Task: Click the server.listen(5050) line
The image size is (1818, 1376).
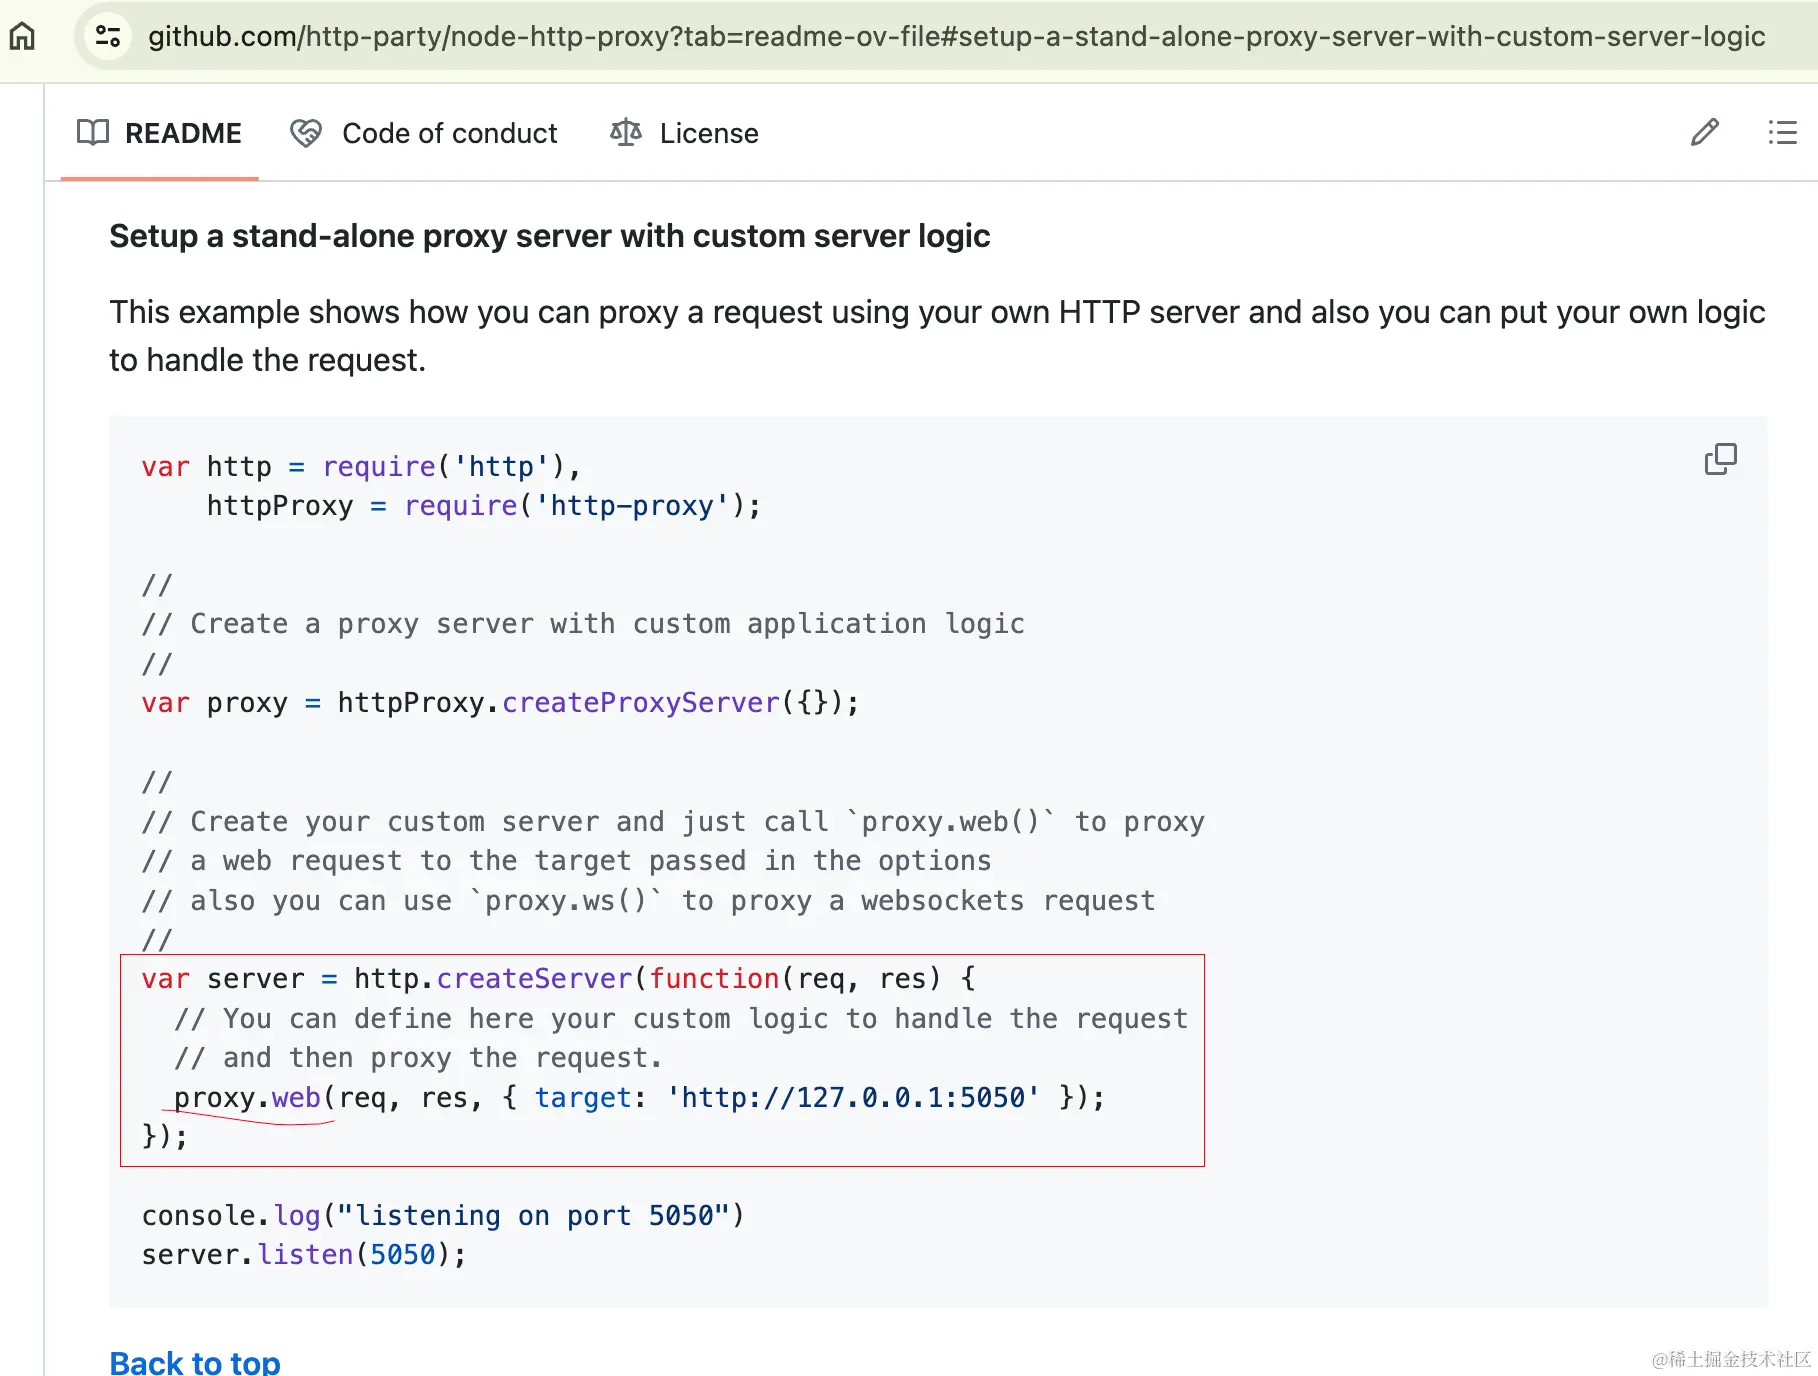Action: [x=304, y=1255]
